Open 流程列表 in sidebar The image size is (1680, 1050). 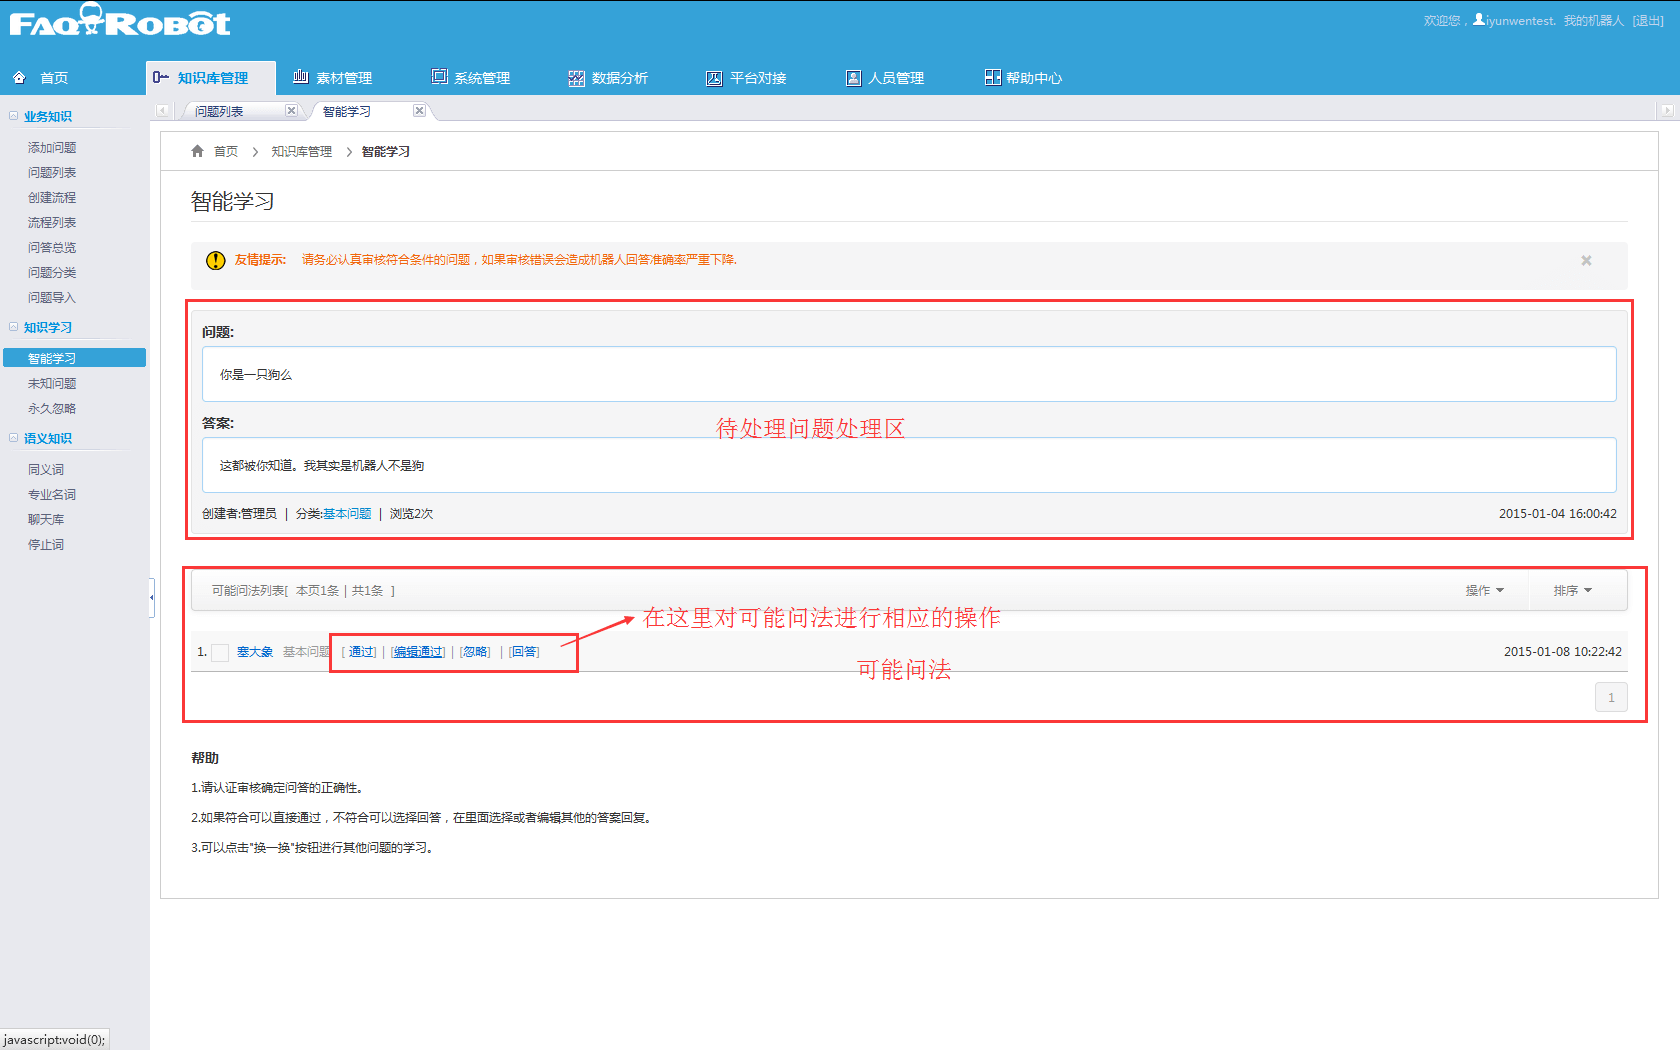point(52,223)
